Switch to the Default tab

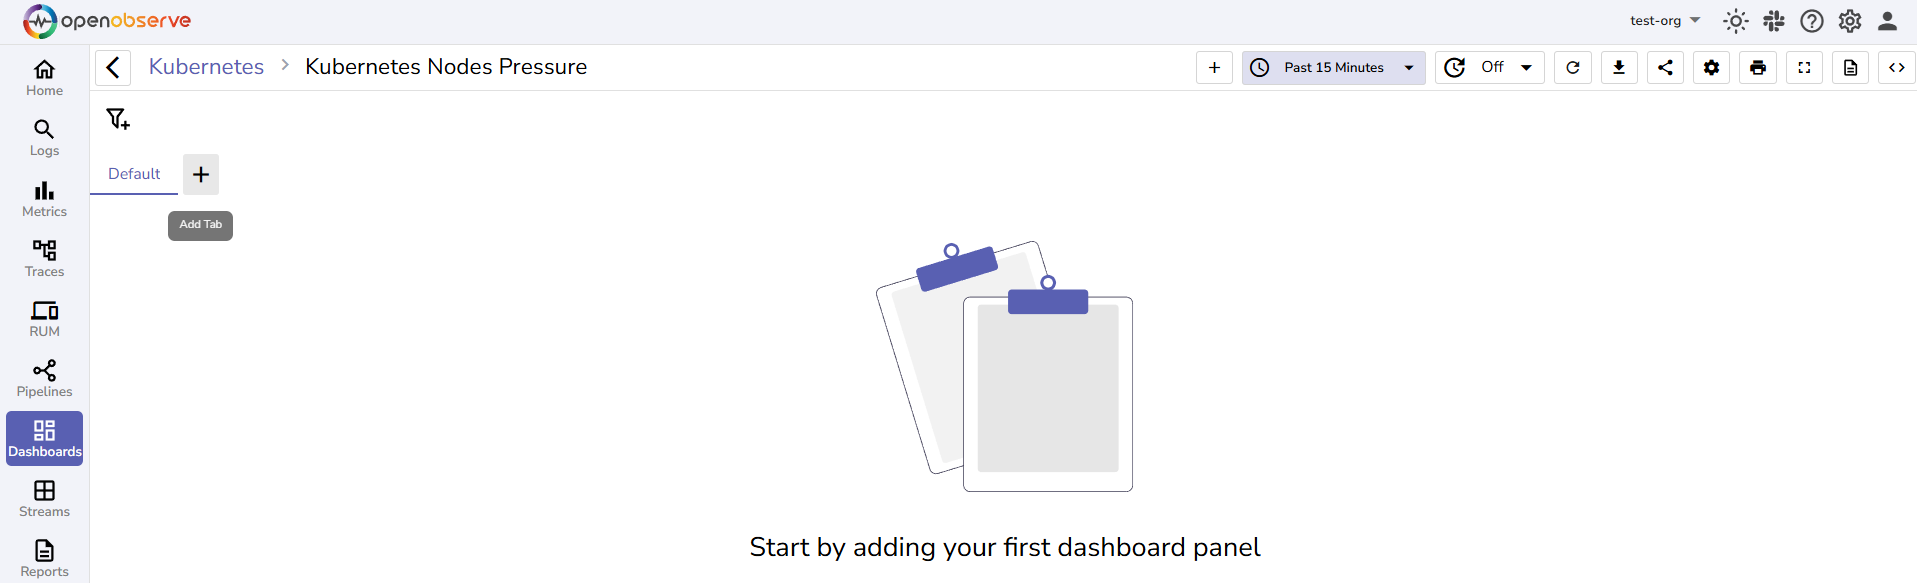pos(133,173)
